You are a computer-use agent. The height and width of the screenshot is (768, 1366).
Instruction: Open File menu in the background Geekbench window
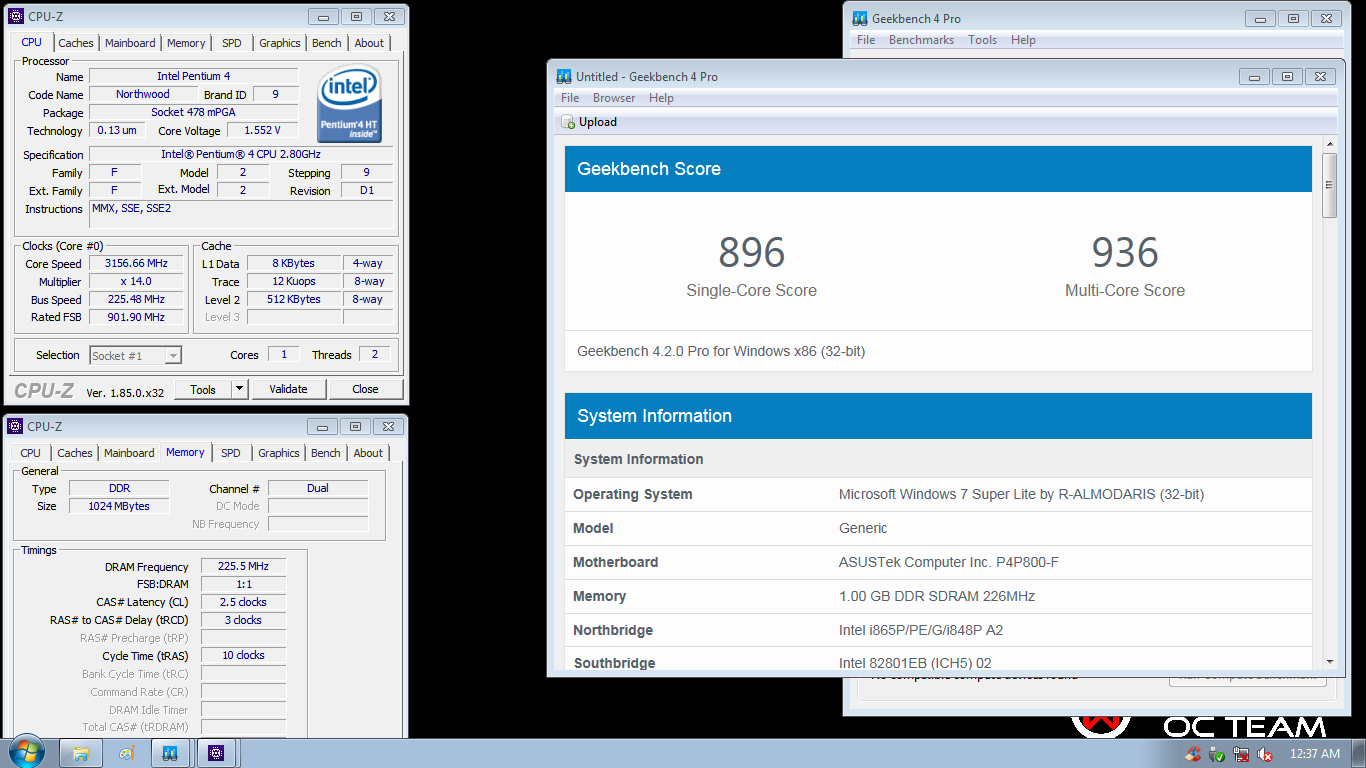pyautogui.click(x=866, y=40)
